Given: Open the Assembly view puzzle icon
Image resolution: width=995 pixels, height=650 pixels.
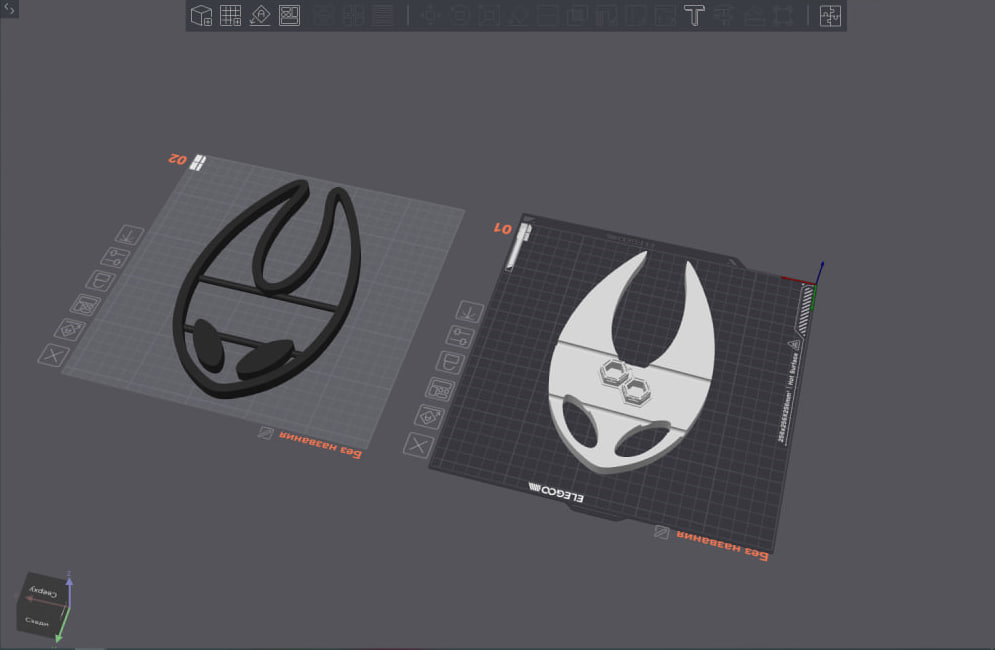Looking at the screenshot, I should (x=829, y=15).
